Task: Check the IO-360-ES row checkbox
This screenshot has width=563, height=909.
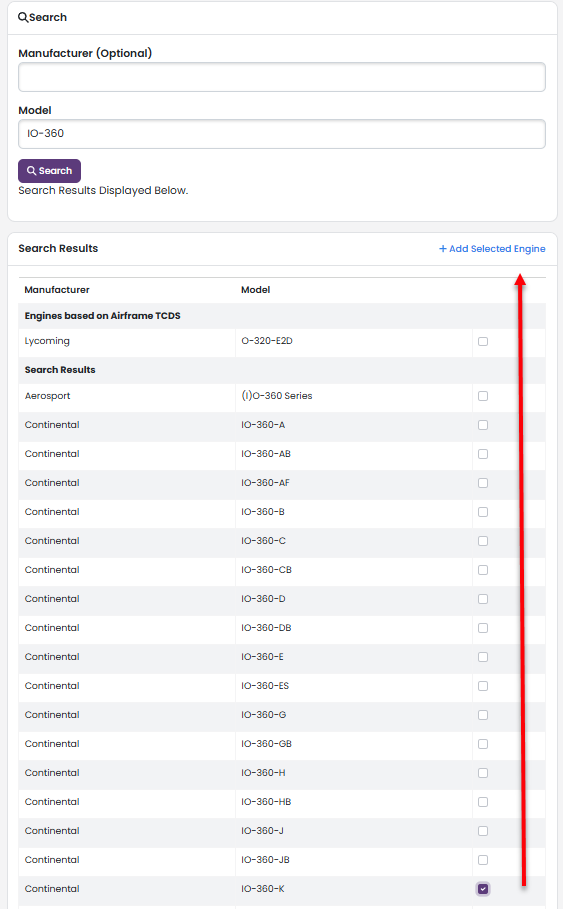Action: (x=483, y=686)
